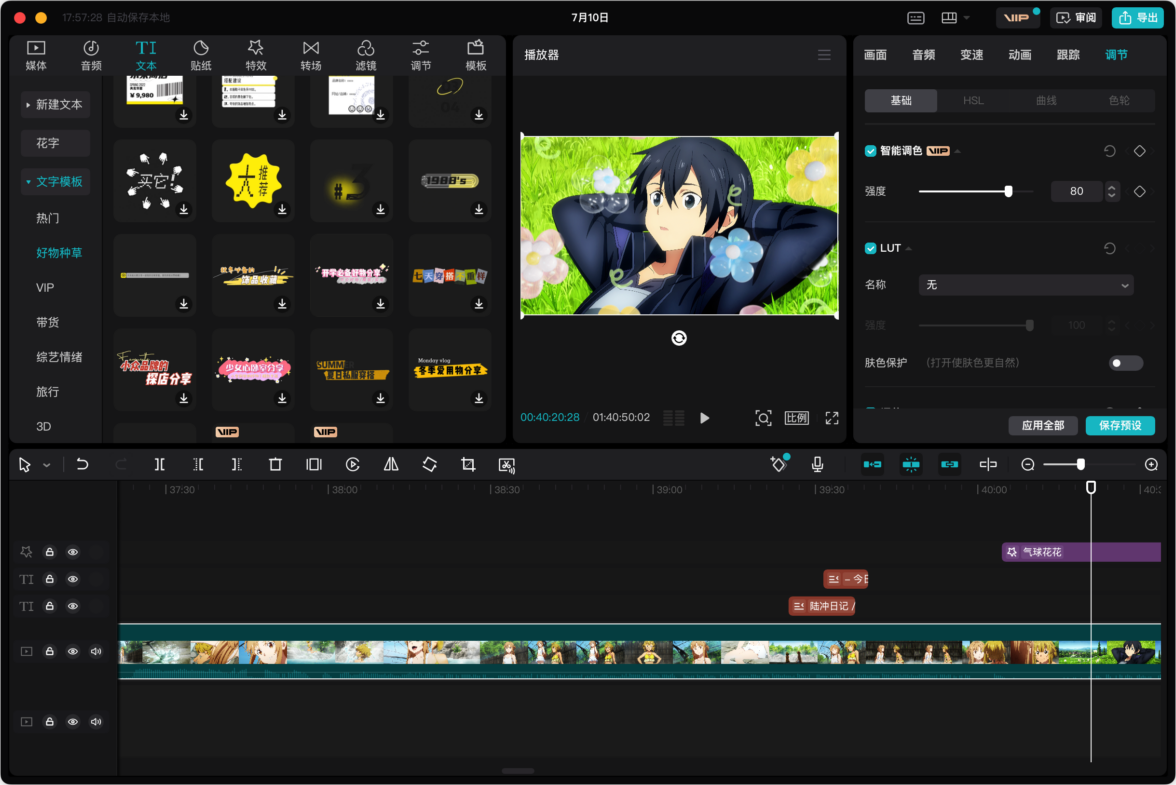The width and height of the screenshot is (1176, 785).
Task: Click the reverse playback icon
Action: pos(352,465)
